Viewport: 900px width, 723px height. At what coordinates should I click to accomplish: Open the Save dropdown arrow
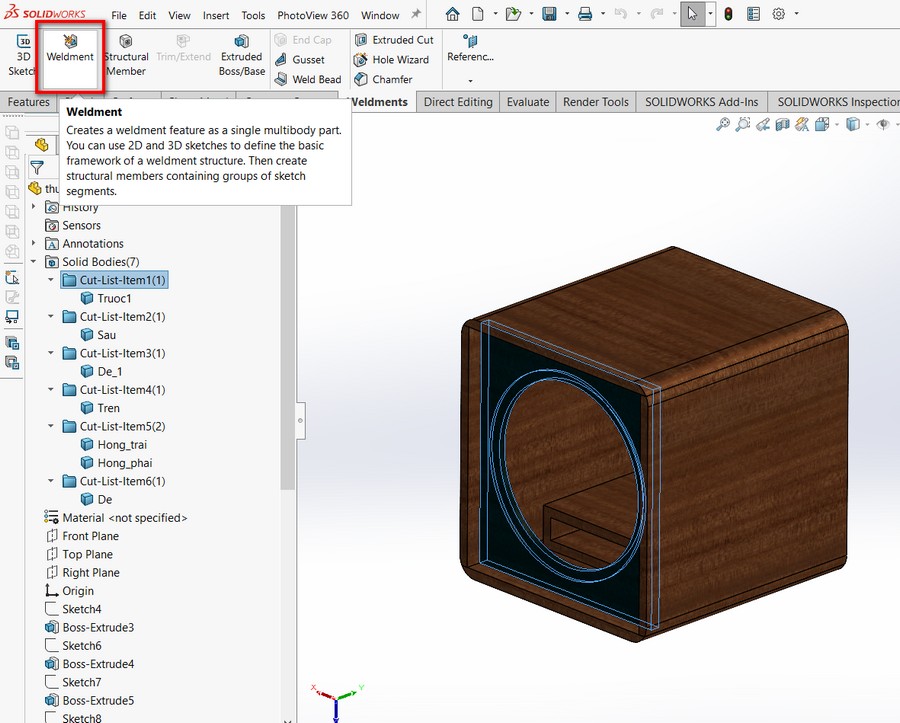click(567, 14)
